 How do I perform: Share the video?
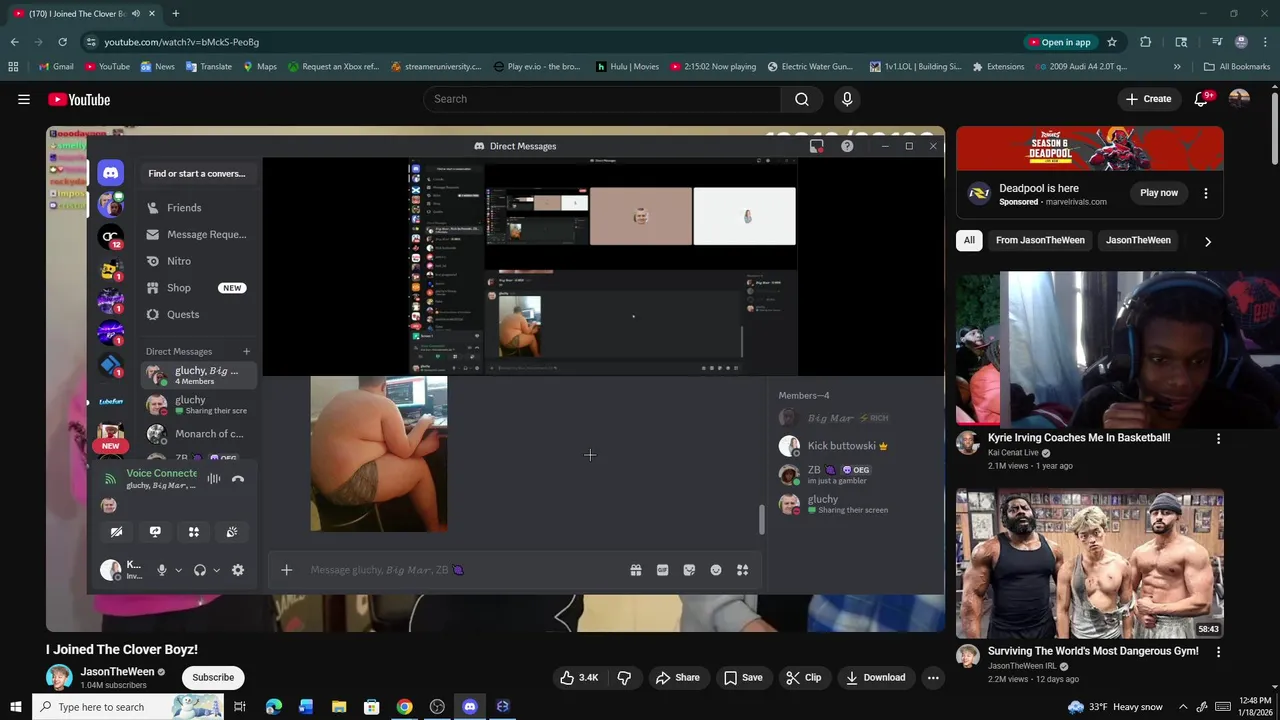pyautogui.click(x=677, y=677)
